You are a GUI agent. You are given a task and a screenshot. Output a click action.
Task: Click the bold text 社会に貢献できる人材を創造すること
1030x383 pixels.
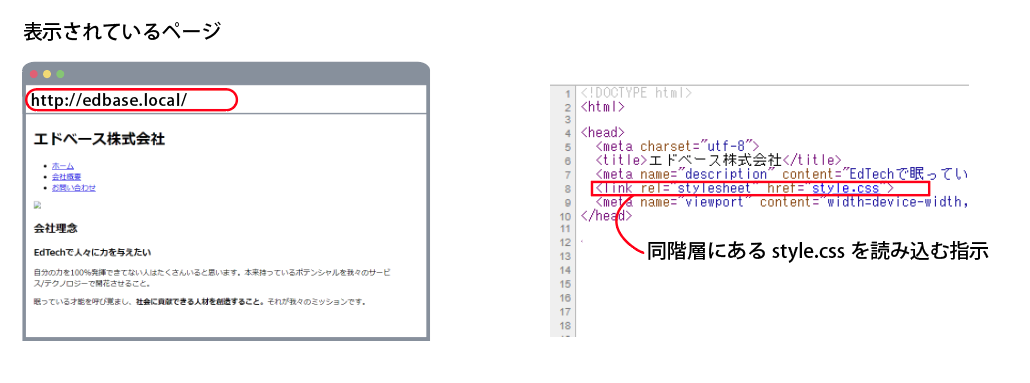[x=199, y=302]
